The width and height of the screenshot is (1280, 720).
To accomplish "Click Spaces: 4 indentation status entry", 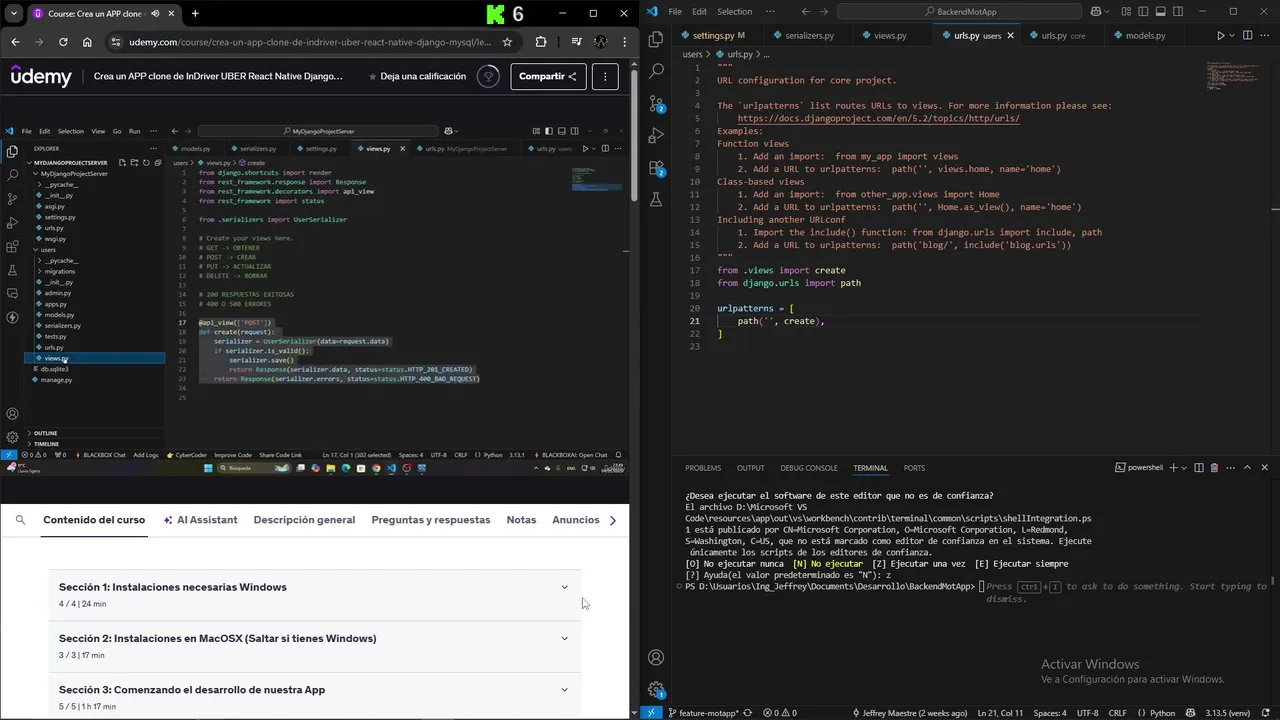I will point(1050,713).
